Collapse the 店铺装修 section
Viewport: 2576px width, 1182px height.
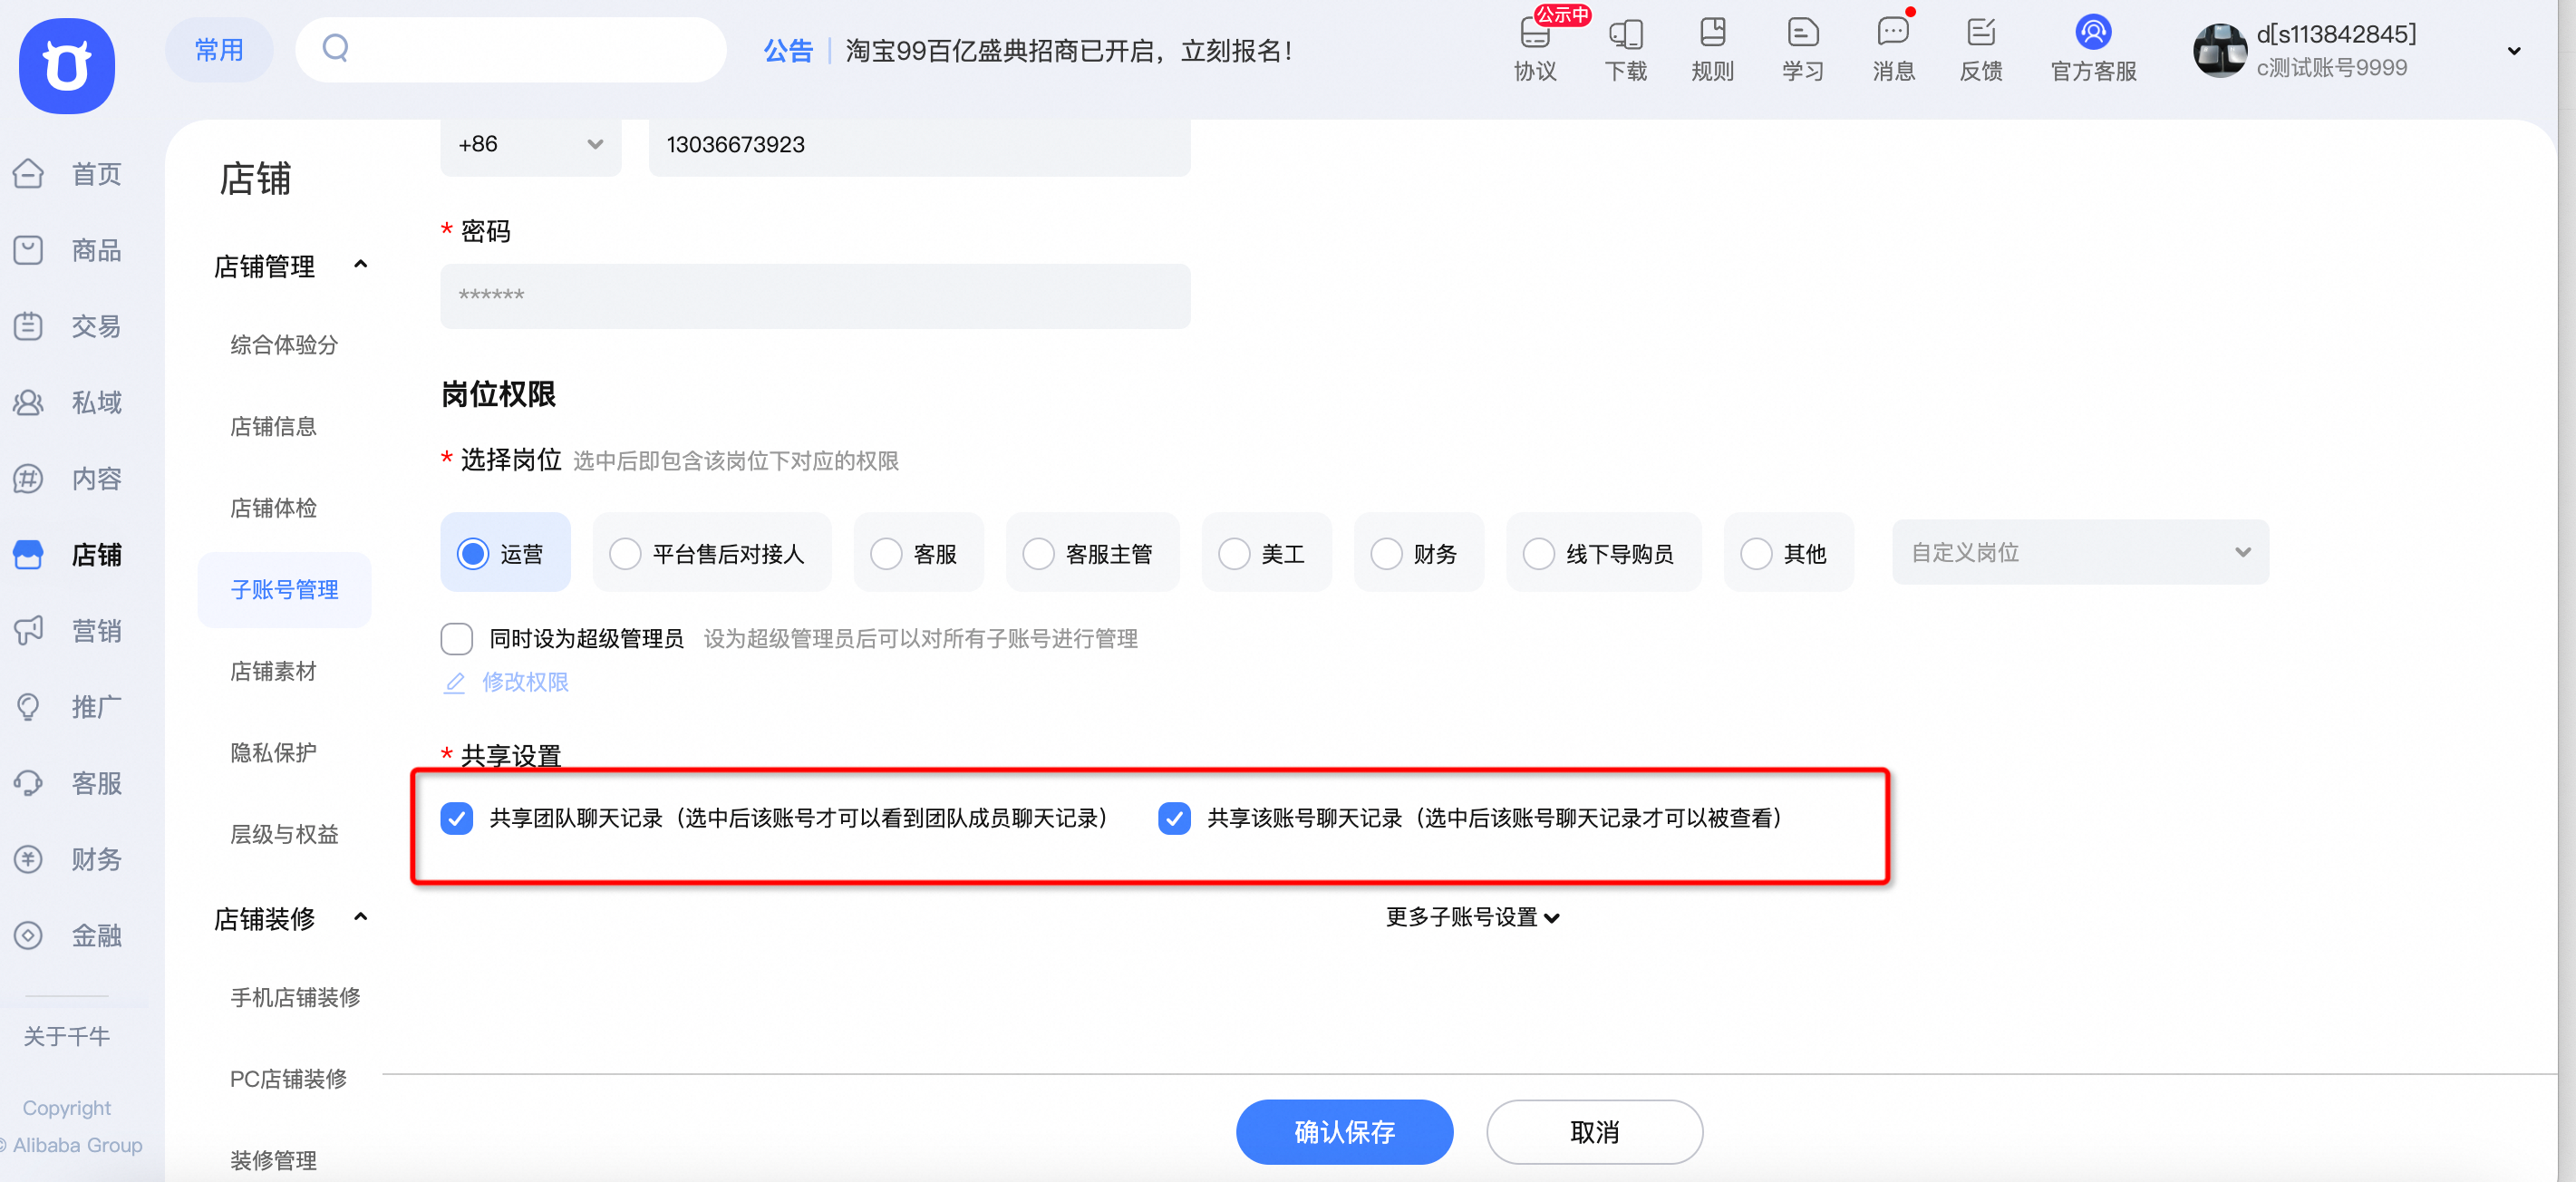[x=361, y=917]
